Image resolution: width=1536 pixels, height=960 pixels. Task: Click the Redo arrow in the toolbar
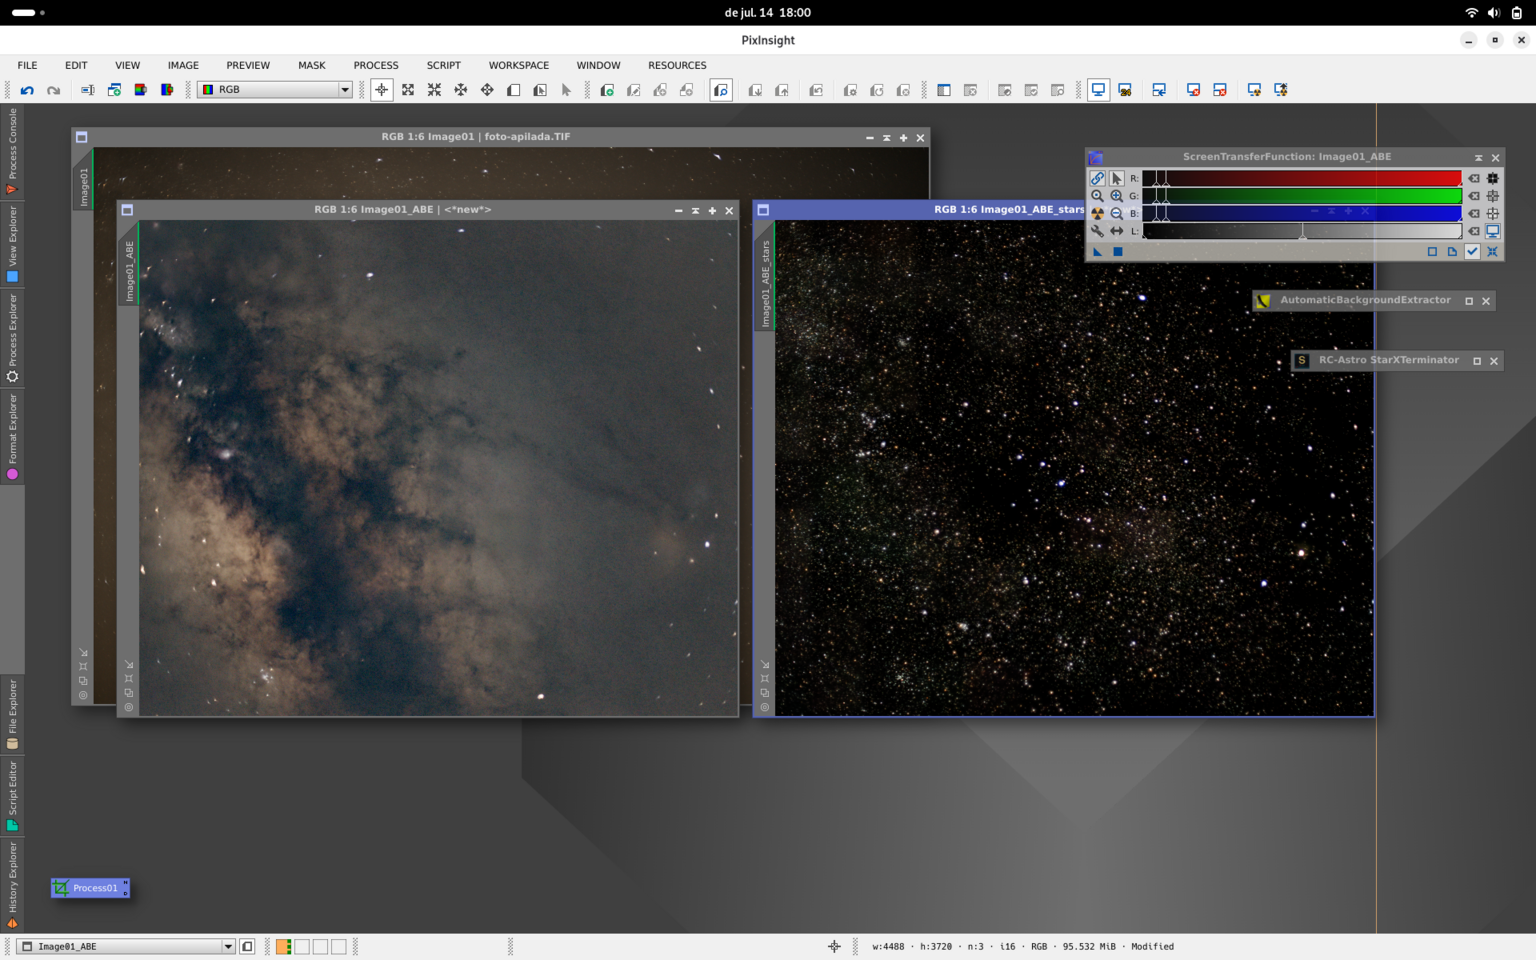[54, 90]
